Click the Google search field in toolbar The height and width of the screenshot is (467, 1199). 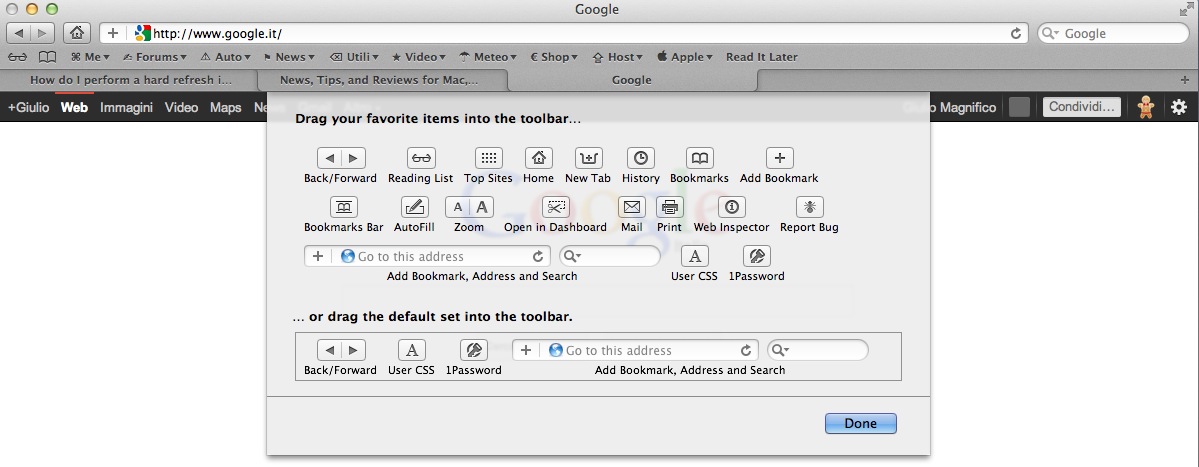[x=1113, y=34]
